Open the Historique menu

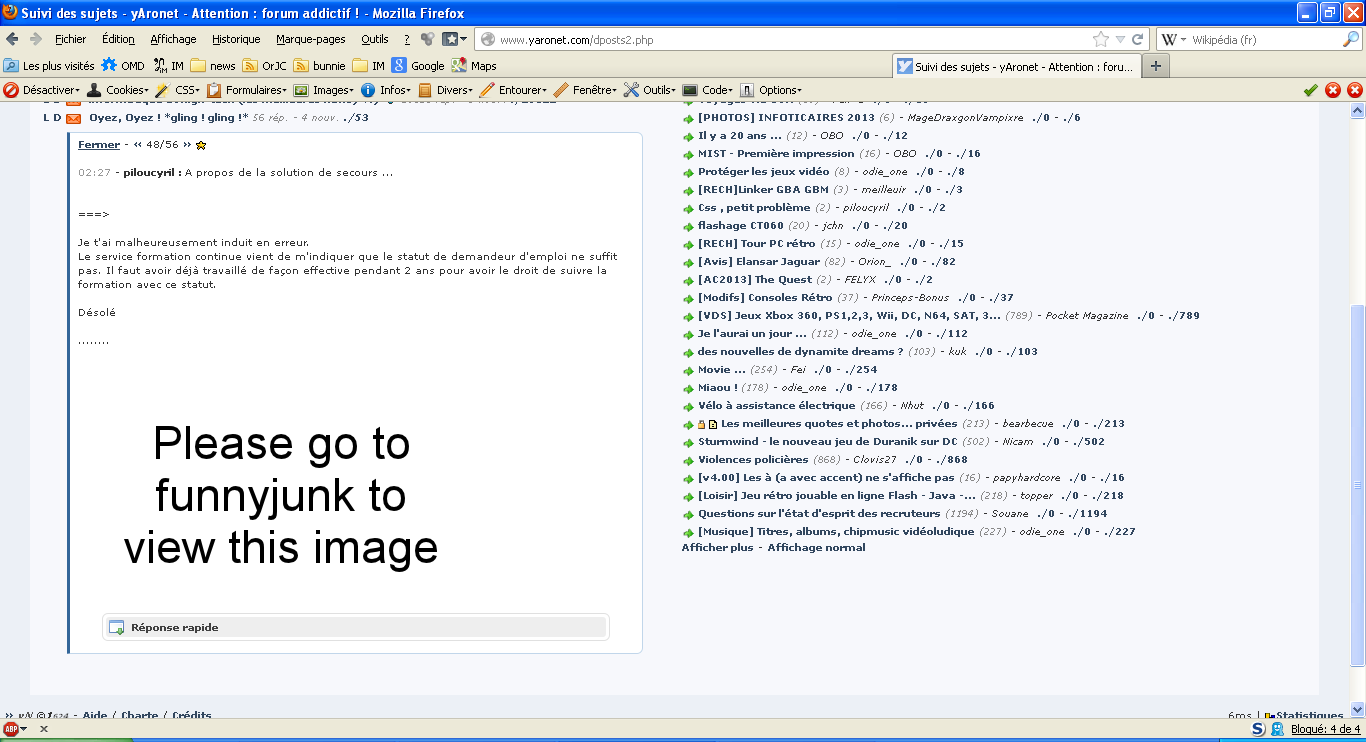point(236,39)
